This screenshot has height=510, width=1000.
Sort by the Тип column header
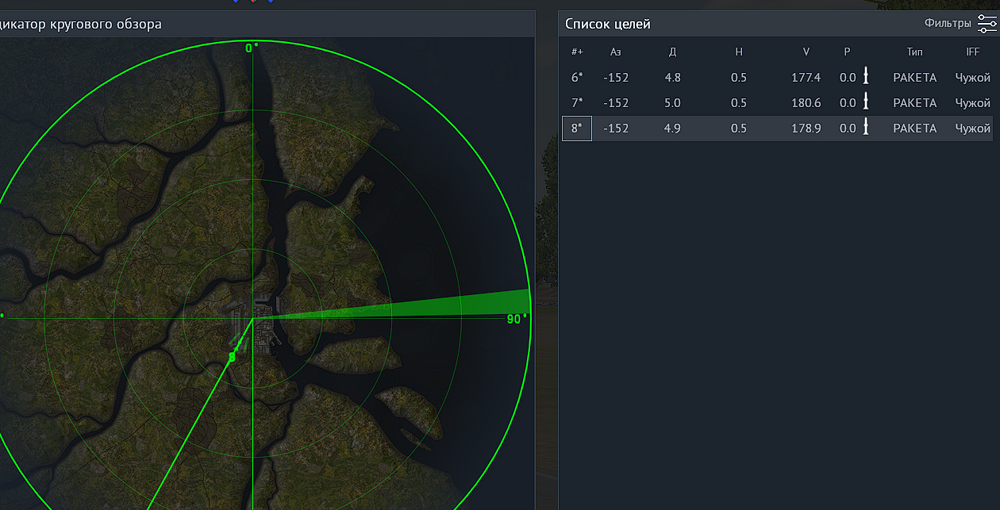click(x=915, y=52)
